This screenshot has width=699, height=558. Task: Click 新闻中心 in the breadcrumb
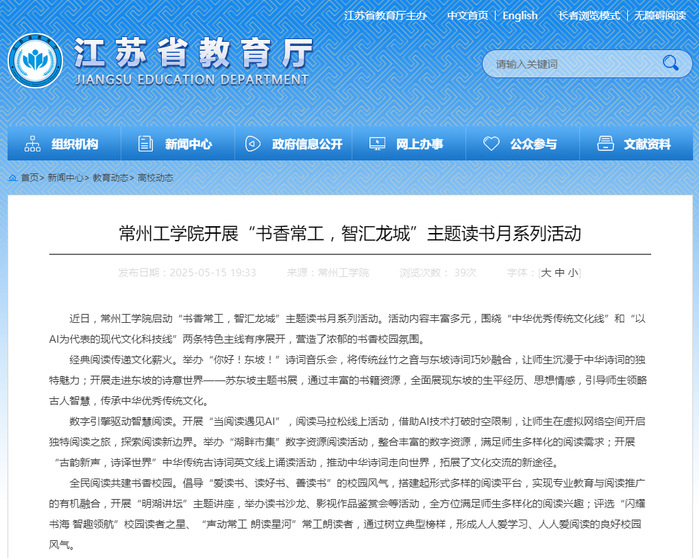pyautogui.click(x=66, y=178)
